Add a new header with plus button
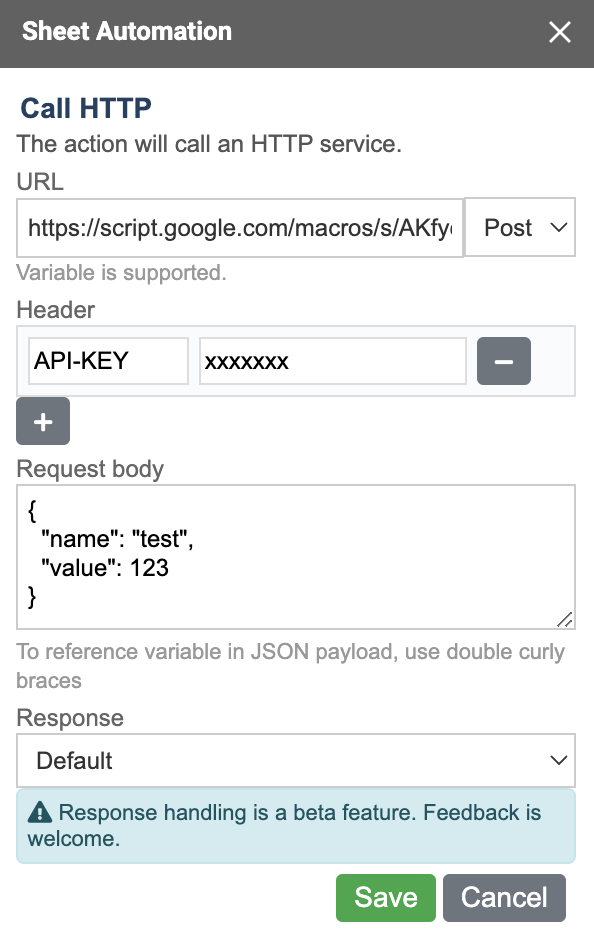This screenshot has width=594, height=932. (43, 421)
